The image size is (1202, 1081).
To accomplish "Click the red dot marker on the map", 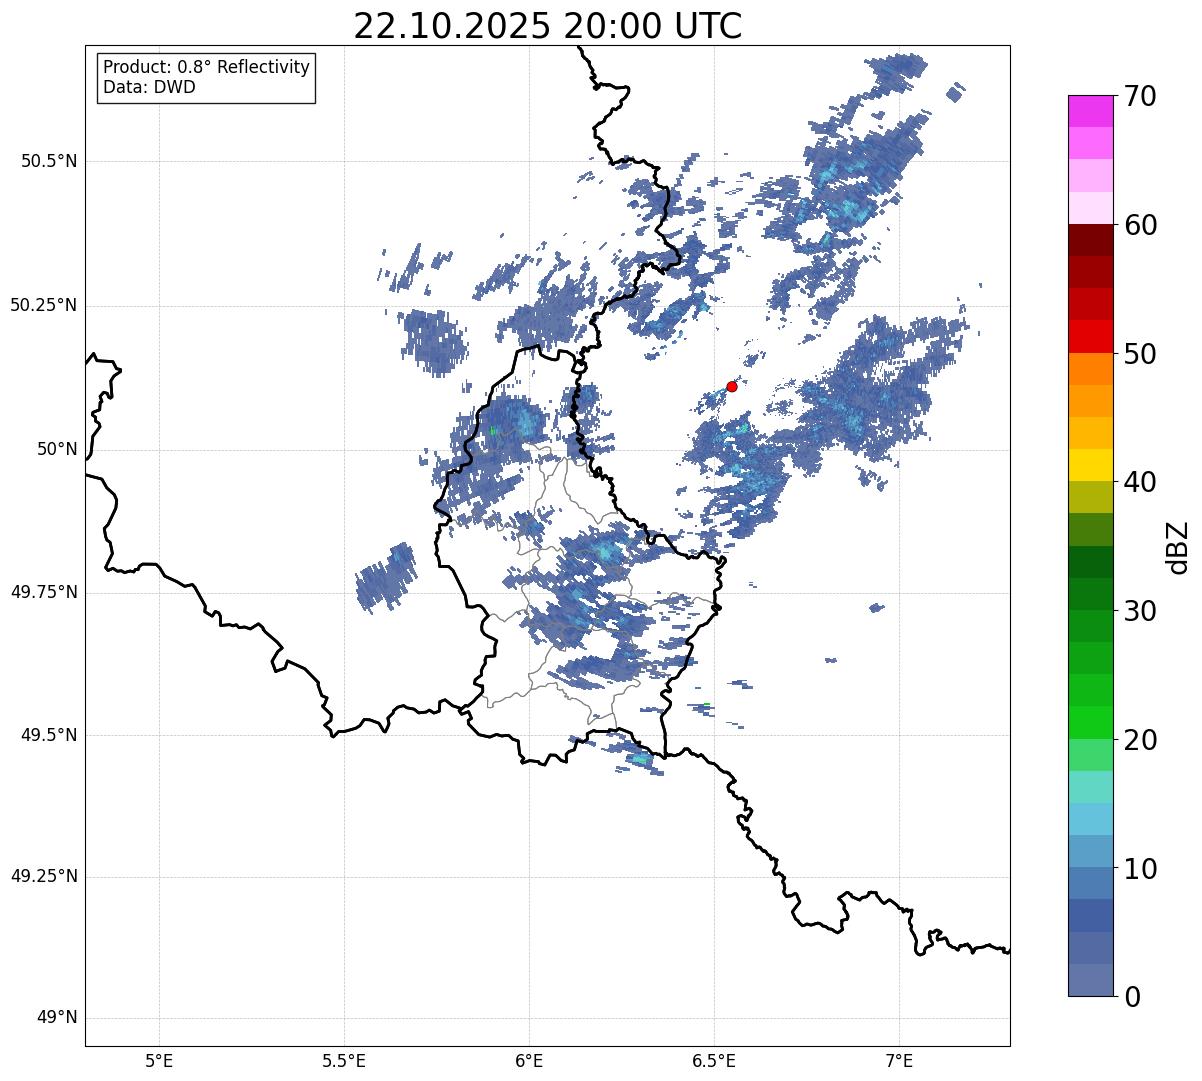I will [x=732, y=386].
